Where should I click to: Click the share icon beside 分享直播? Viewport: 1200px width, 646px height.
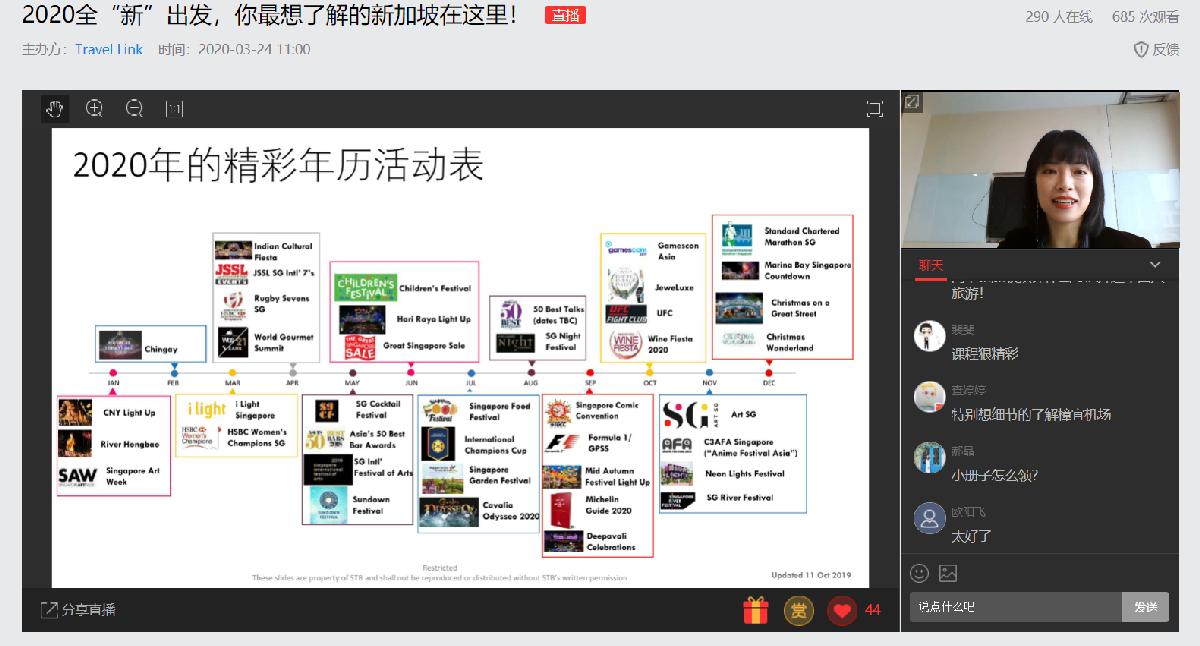click(x=48, y=609)
